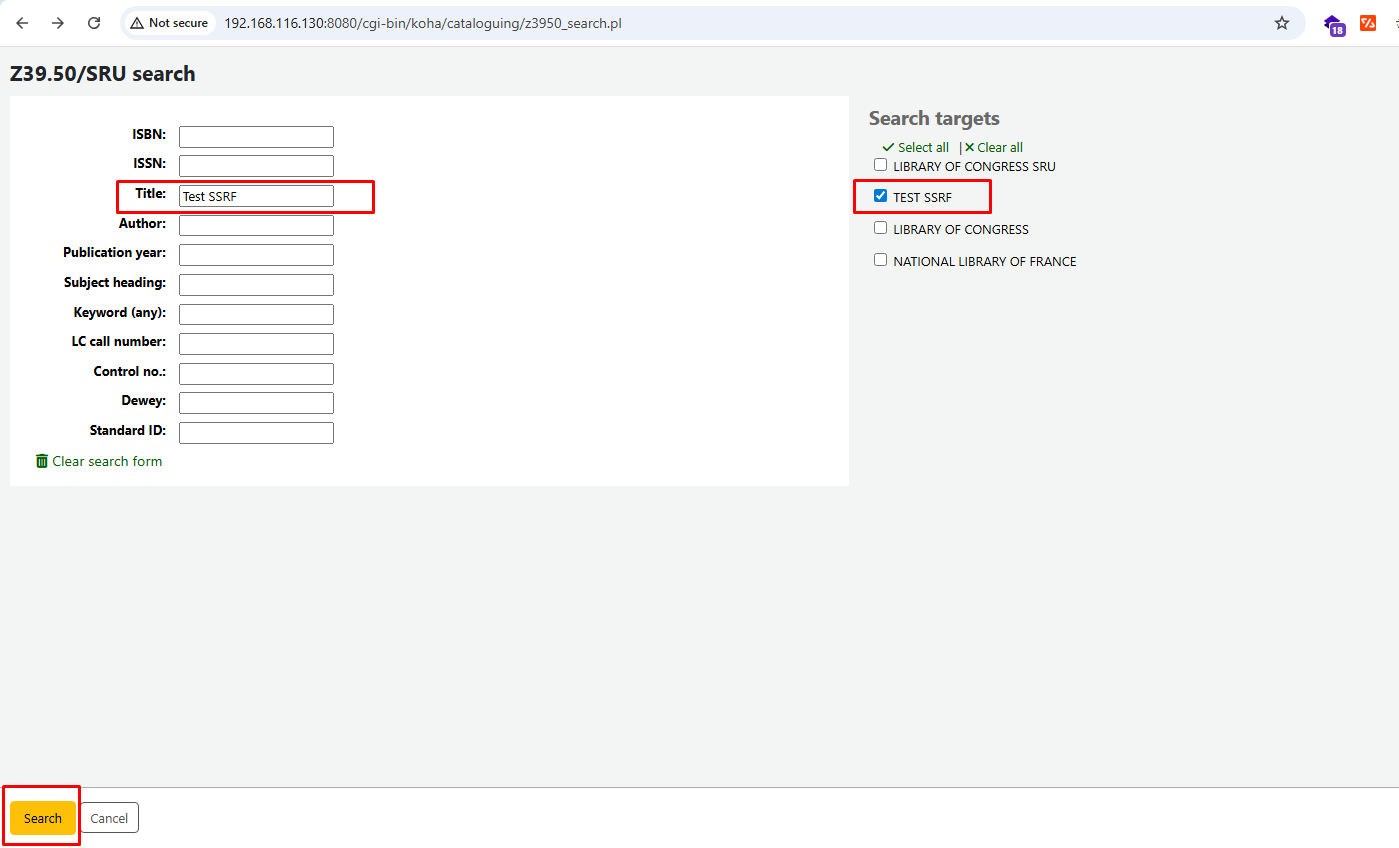Click trash icon to clear search form
The height and width of the screenshot is (848, 1399).
[42, 461]
